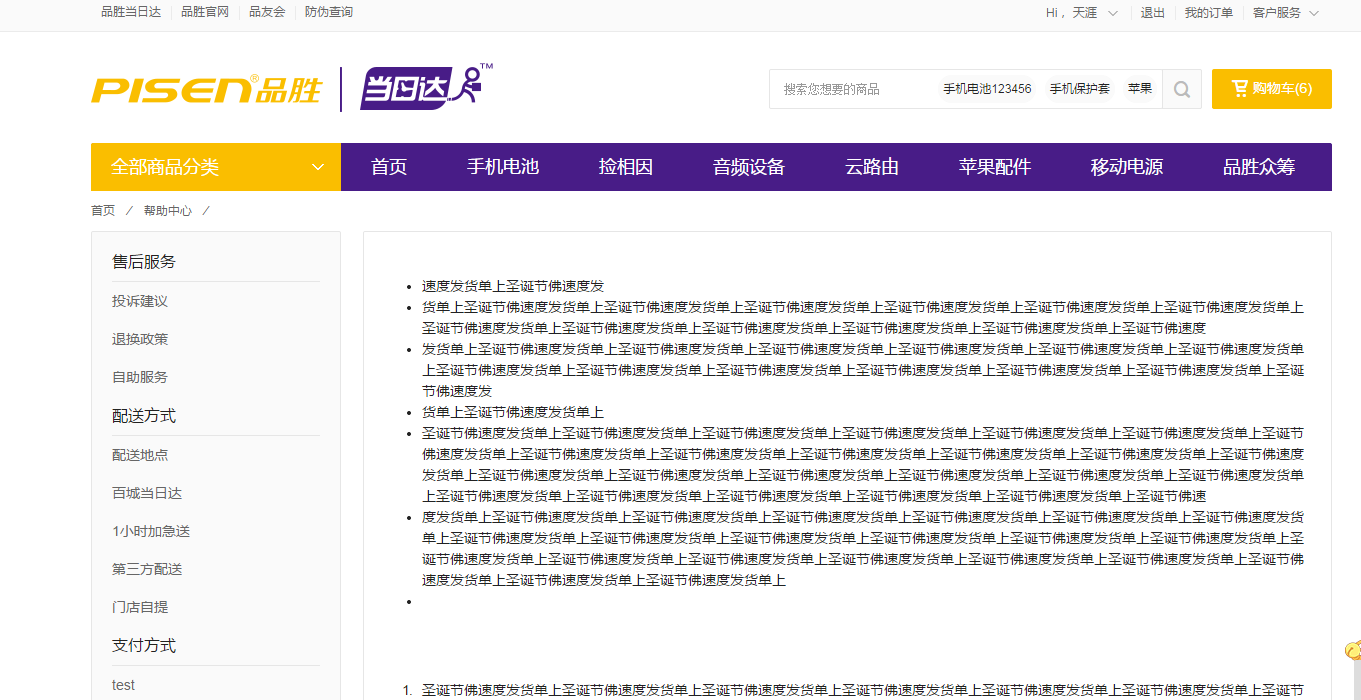Open 门店自提 in the sidebar
The height and width of the screenshot is (700, 1361).
[x=140, y=607]
